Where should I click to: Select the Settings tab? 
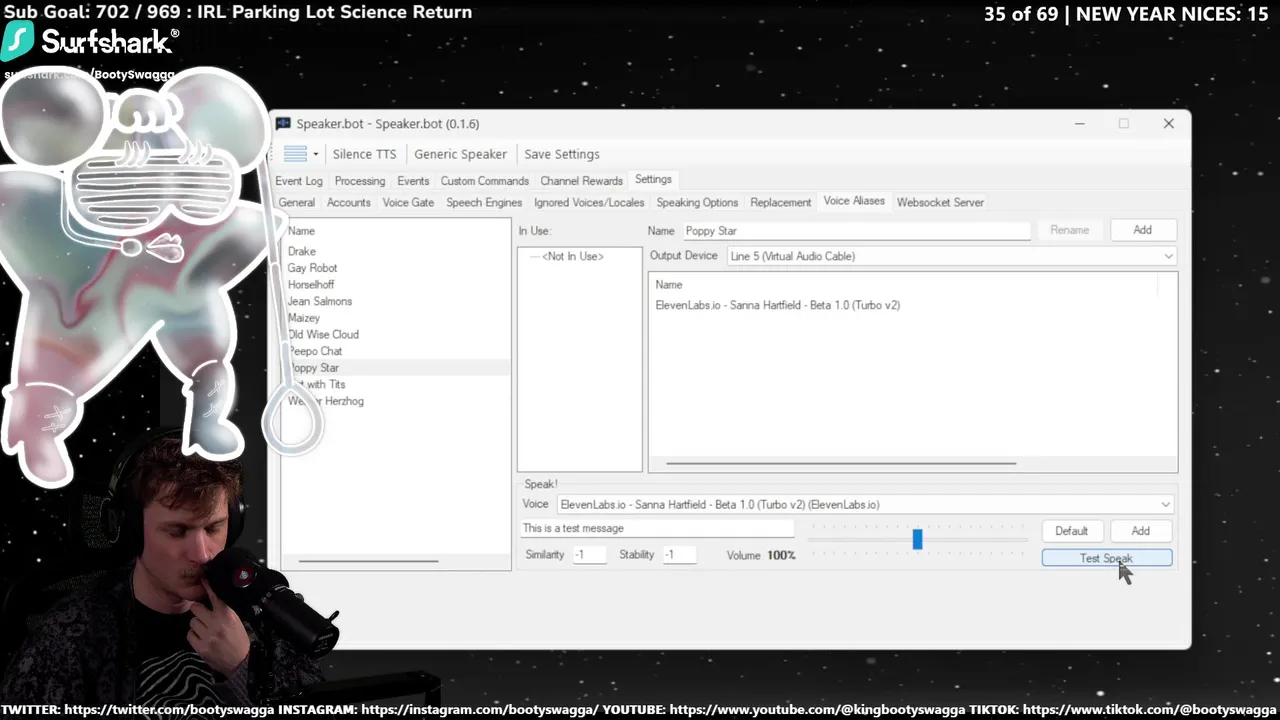click(x=653, y=180)
